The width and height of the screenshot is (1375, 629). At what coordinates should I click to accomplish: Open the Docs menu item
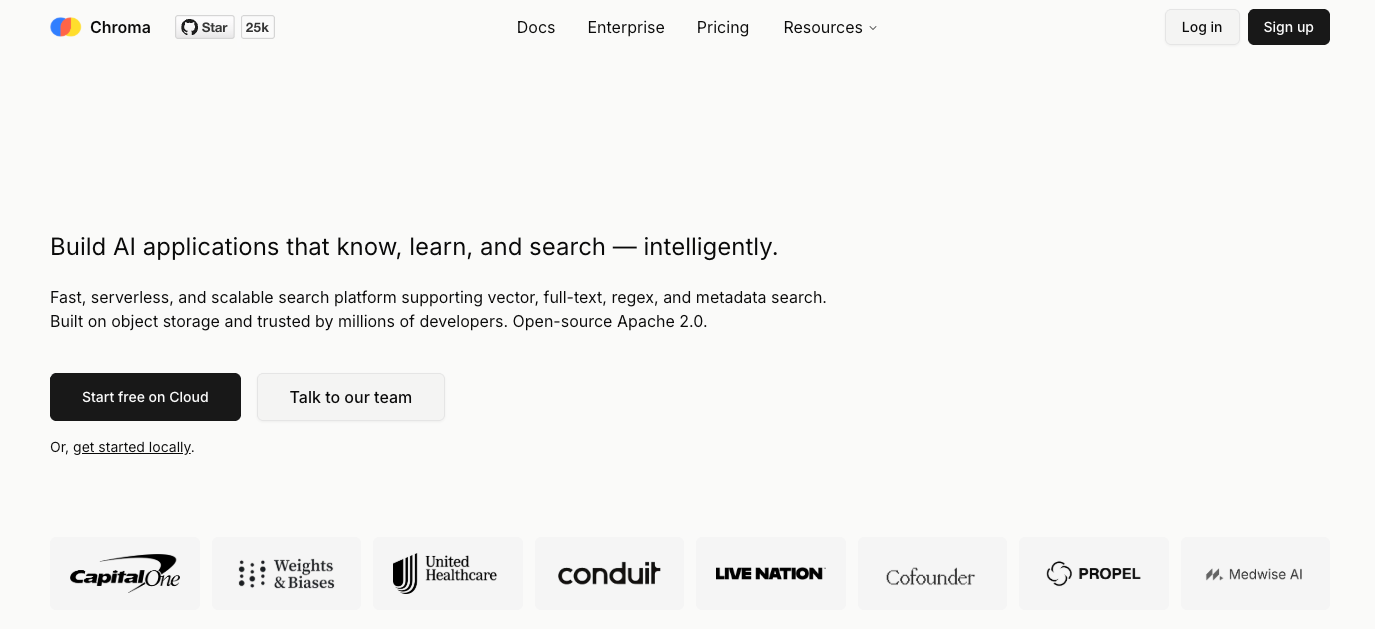(536, 27)
